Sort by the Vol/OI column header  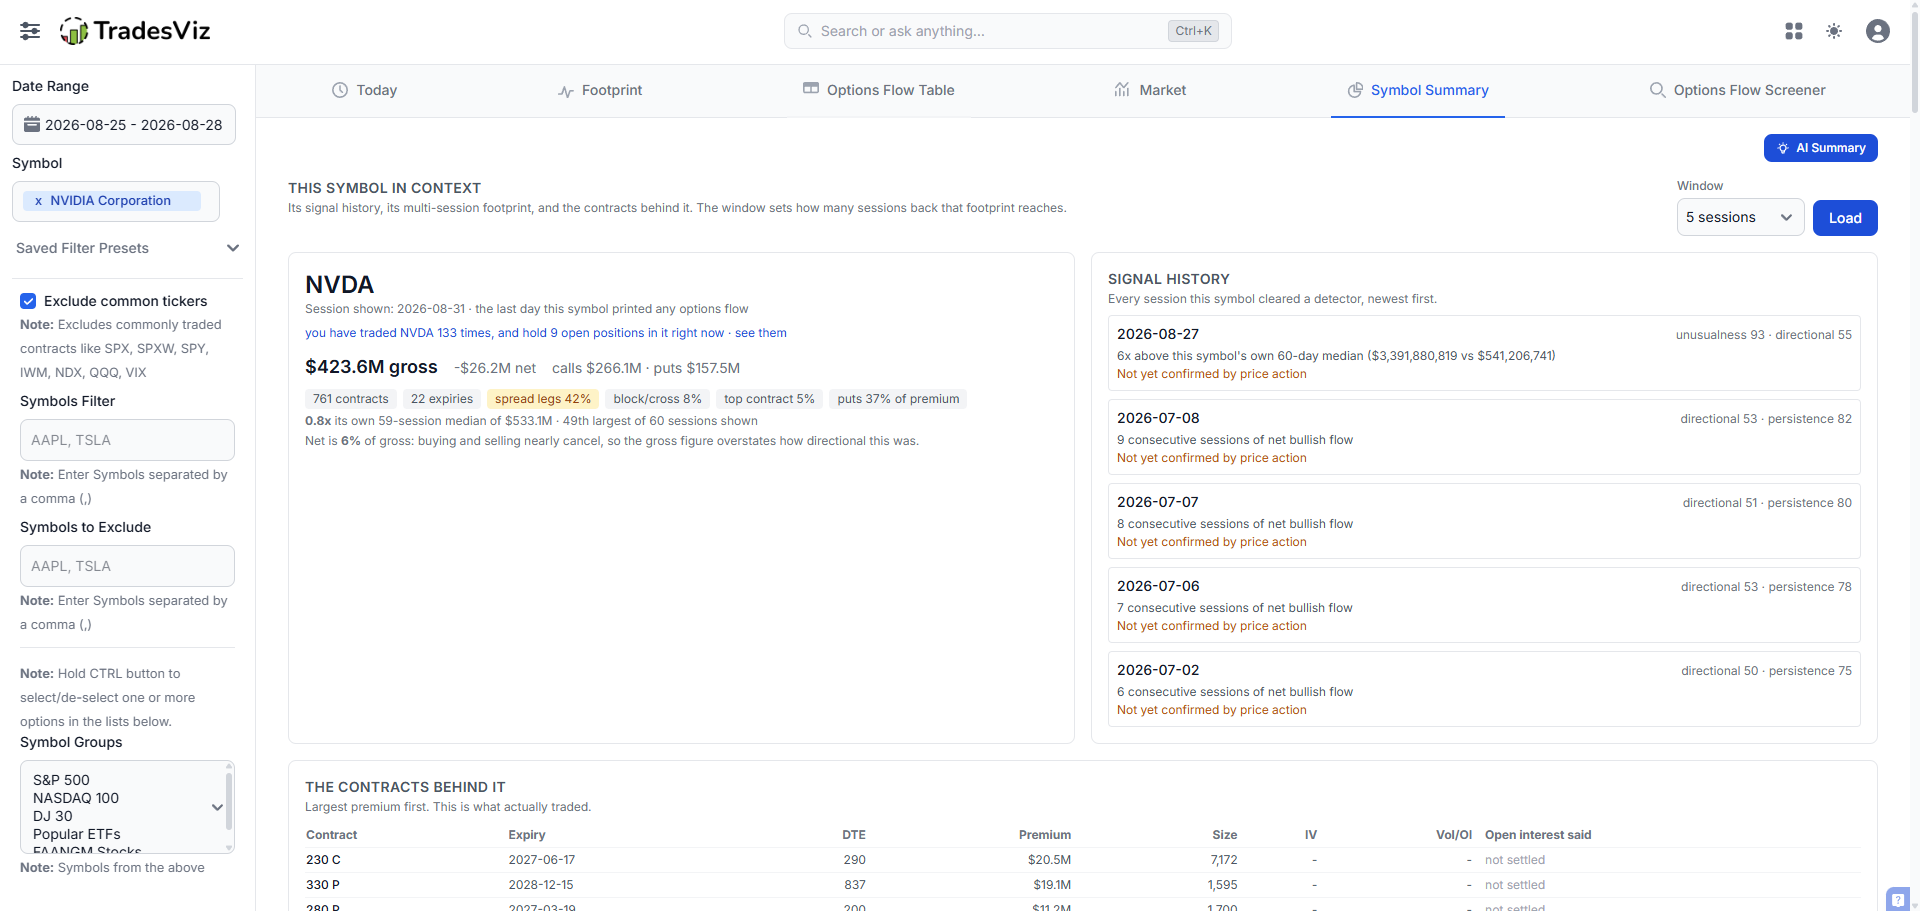[1454, 835]
